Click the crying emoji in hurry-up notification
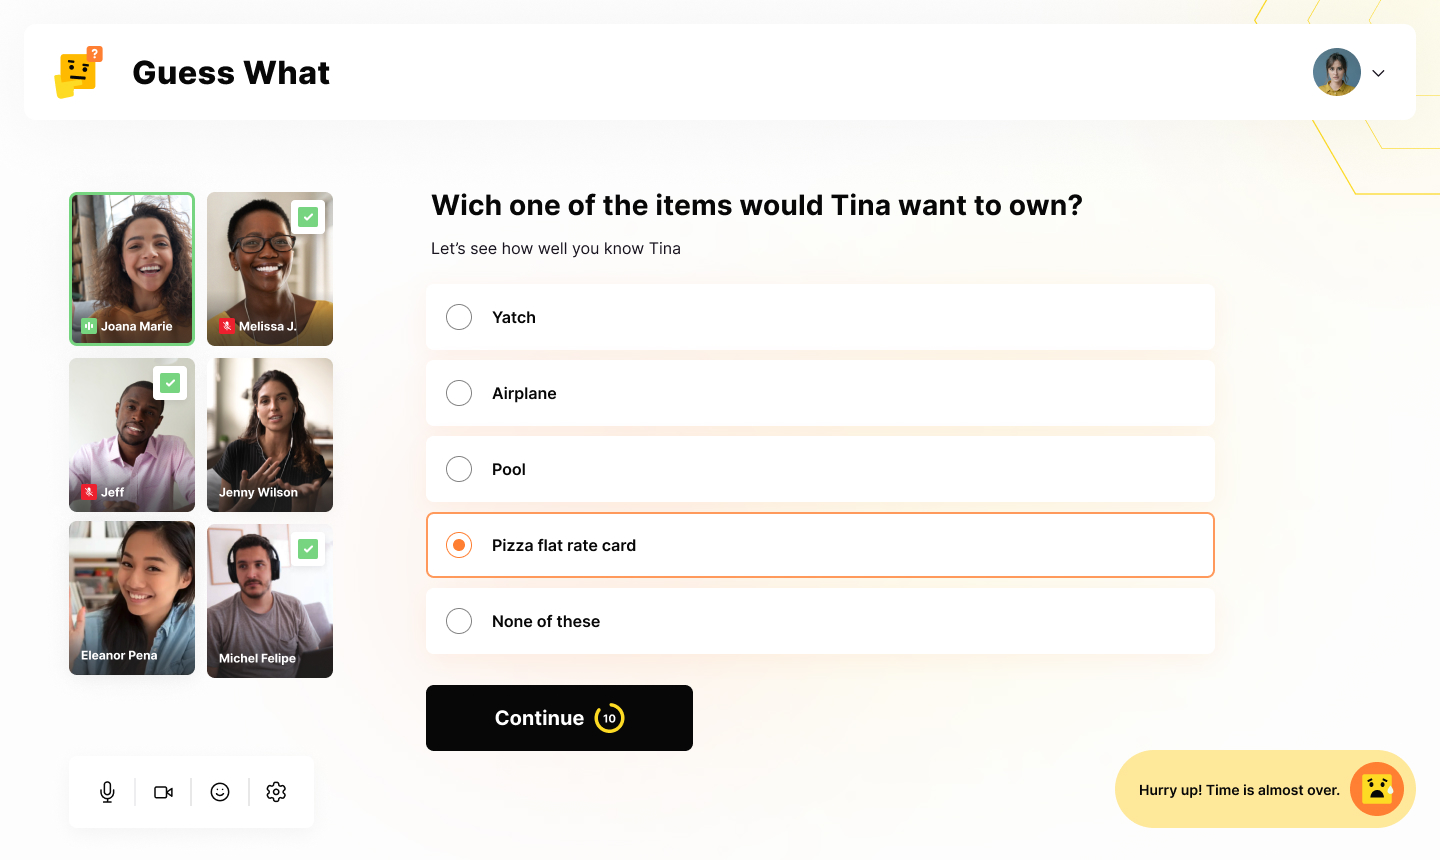Screen dimensions: 1440x860 click(1377, 789)
